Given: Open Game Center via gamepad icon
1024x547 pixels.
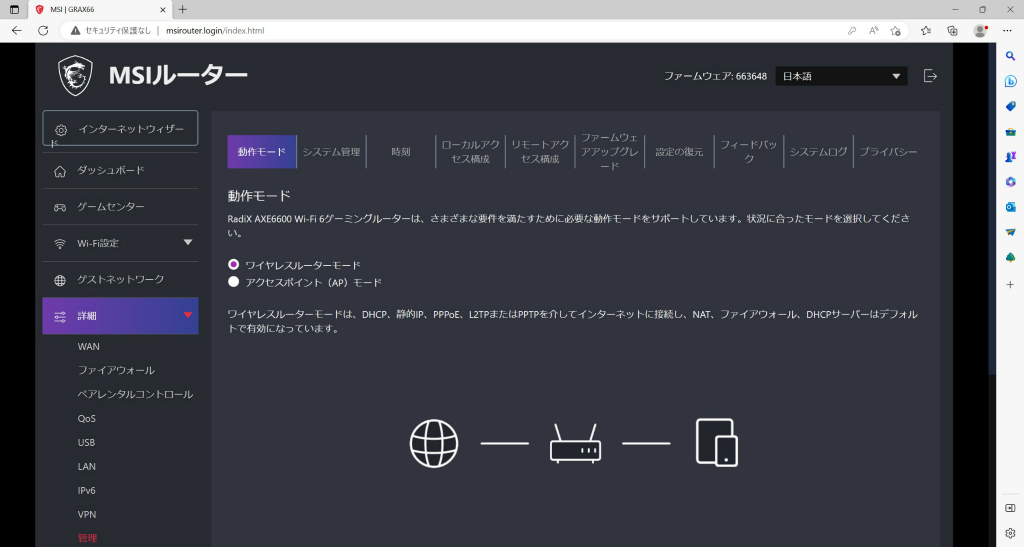Looking at the screenshot, I should (60, 207).
